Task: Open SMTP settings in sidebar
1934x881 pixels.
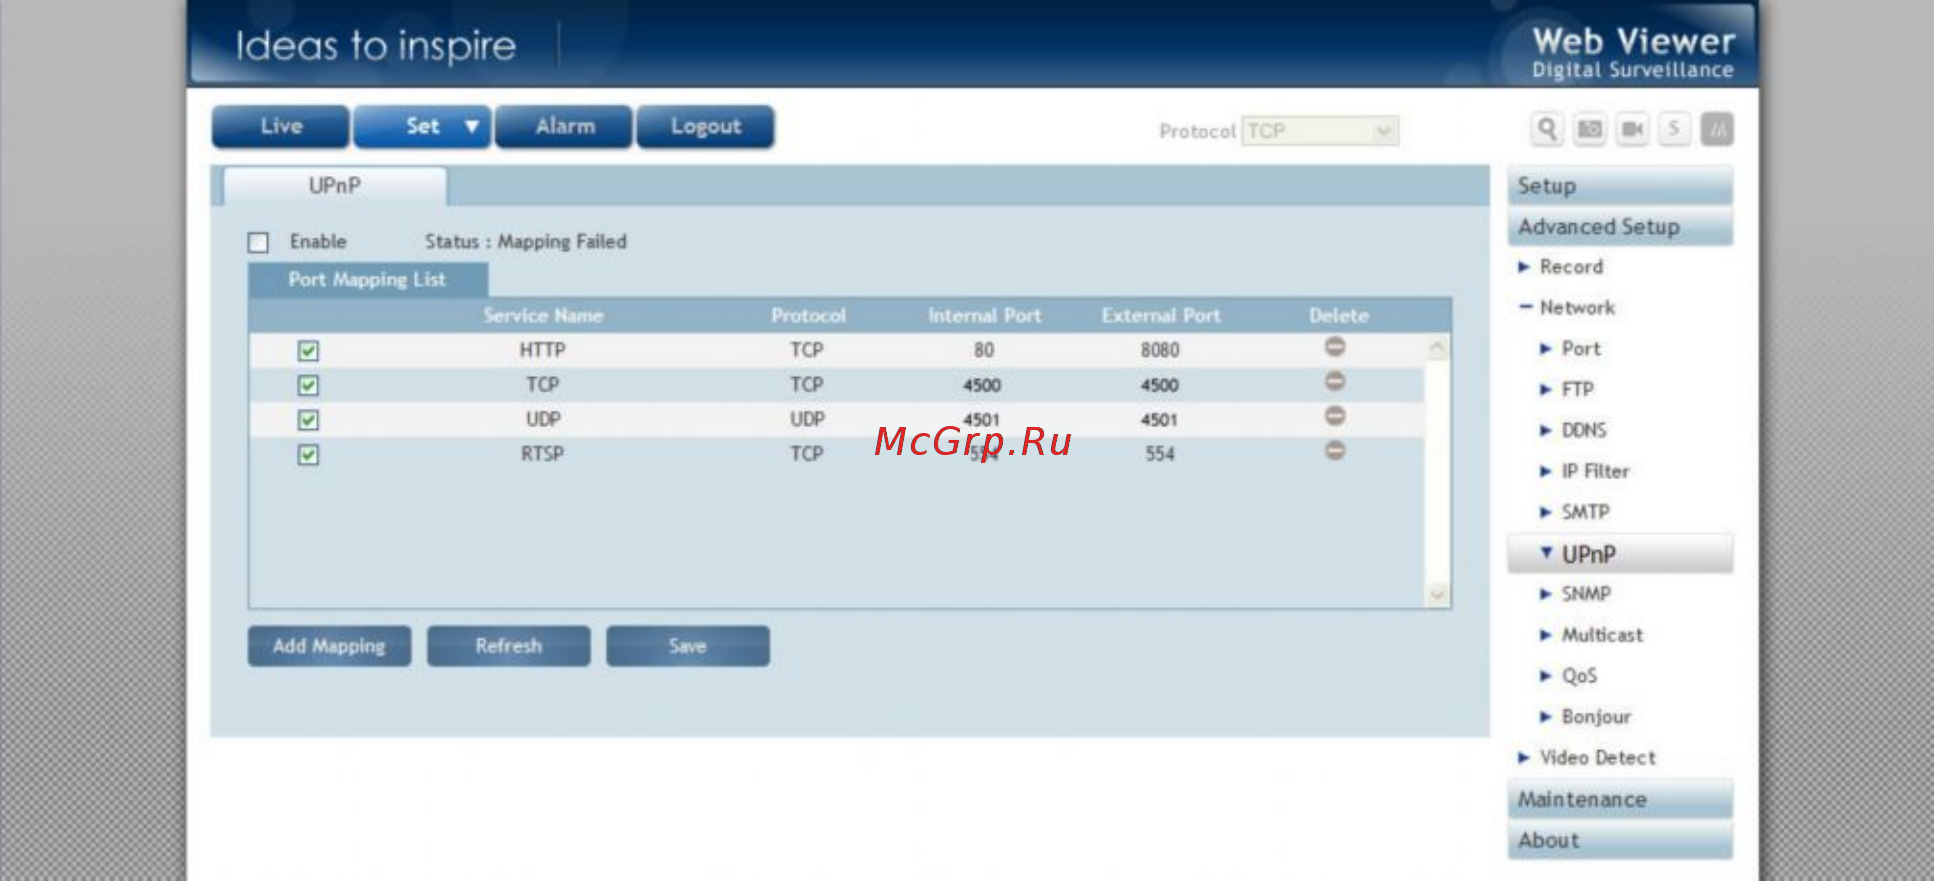Action: coord(1574,513)
